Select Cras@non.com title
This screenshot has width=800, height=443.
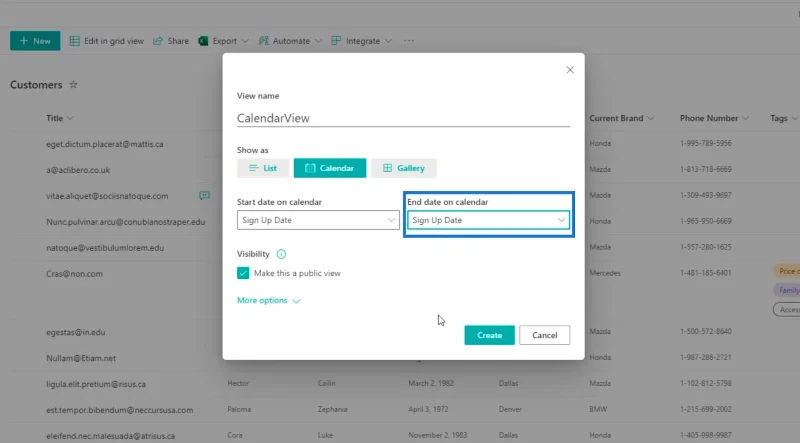click(x=74, y=274)
